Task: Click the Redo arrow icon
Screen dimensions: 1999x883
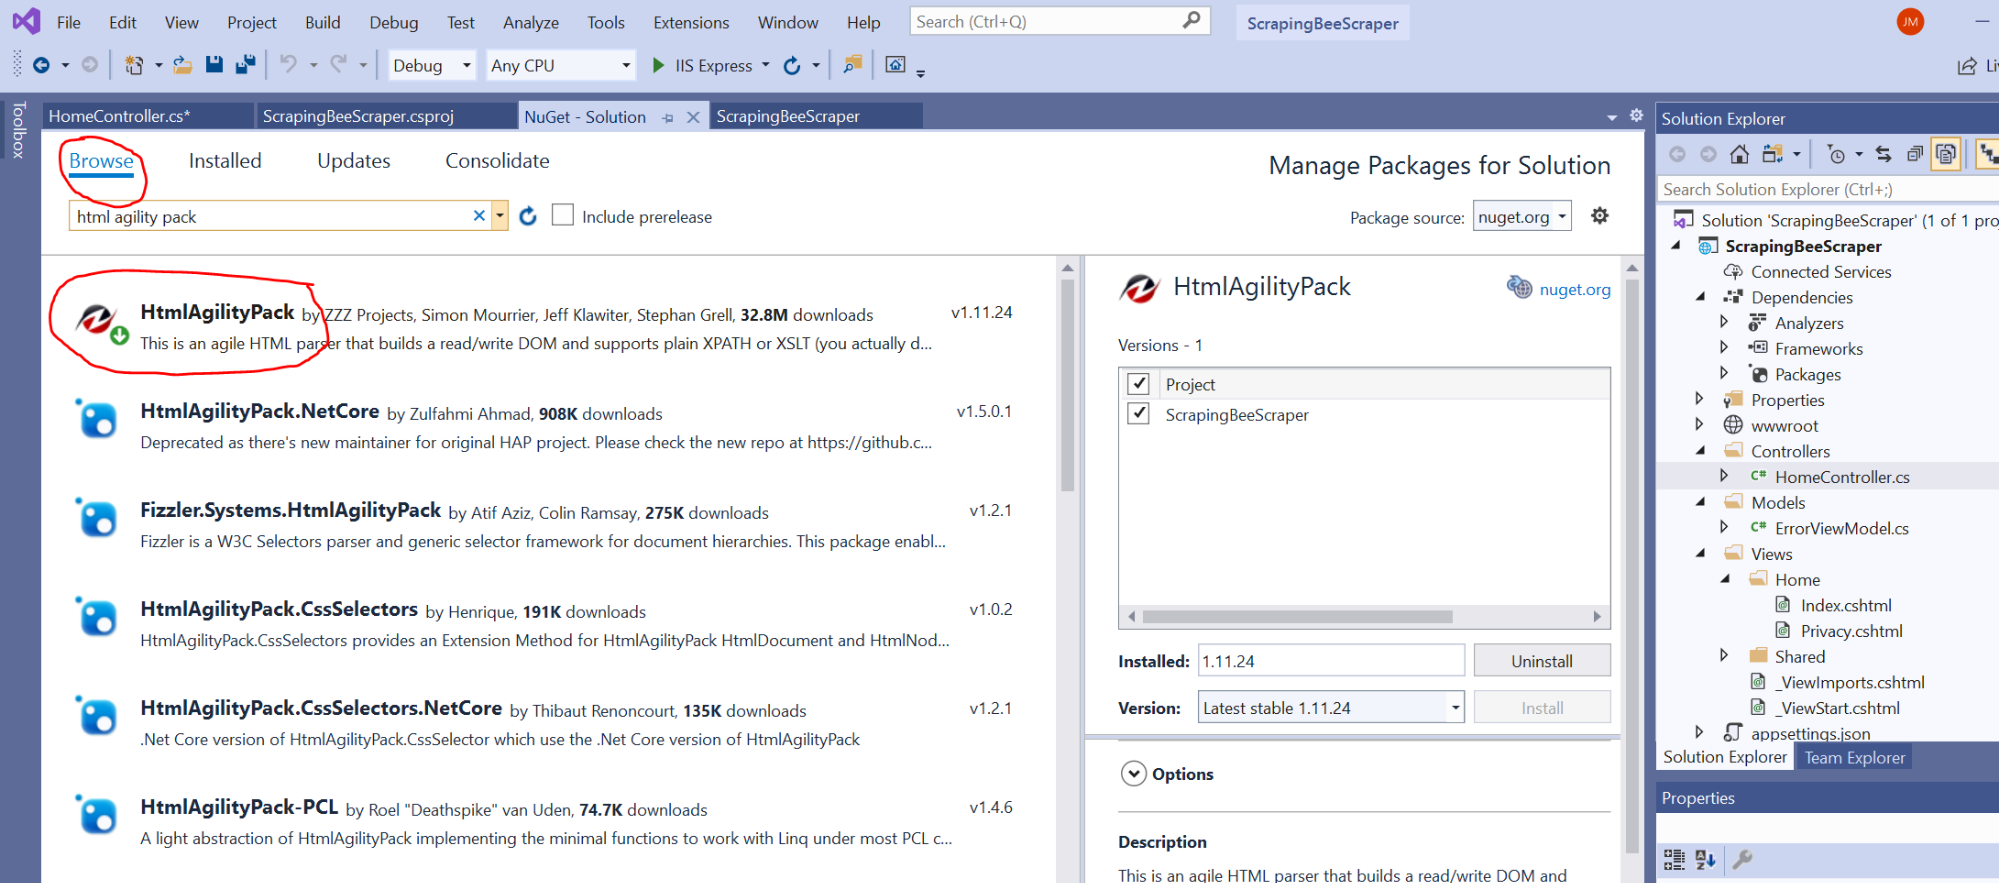Action: (338, 65)
